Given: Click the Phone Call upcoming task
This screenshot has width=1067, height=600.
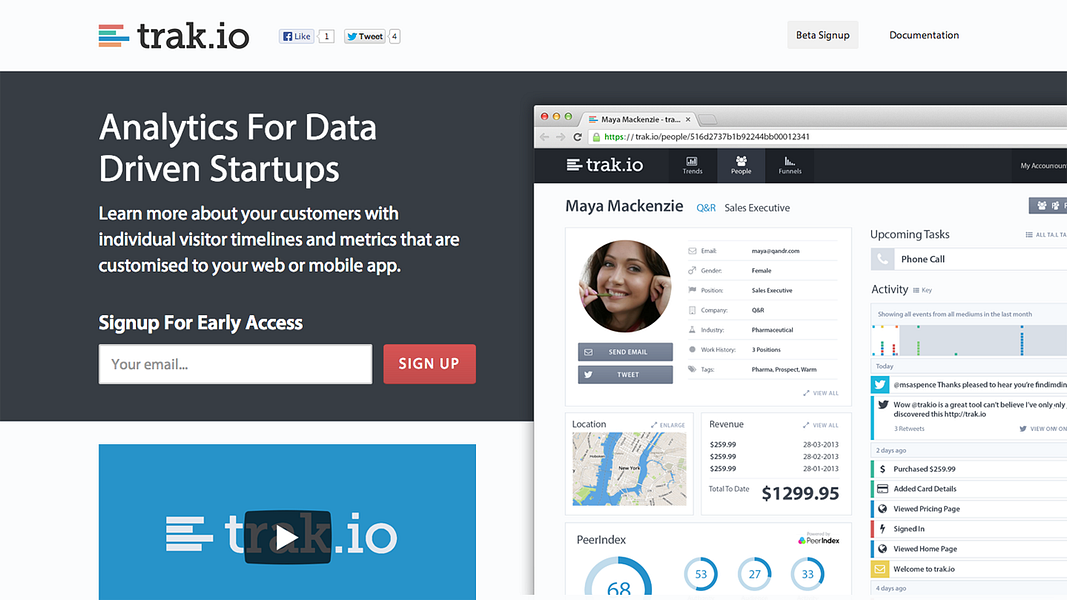Looking at the screenshot, I should 969,259.
